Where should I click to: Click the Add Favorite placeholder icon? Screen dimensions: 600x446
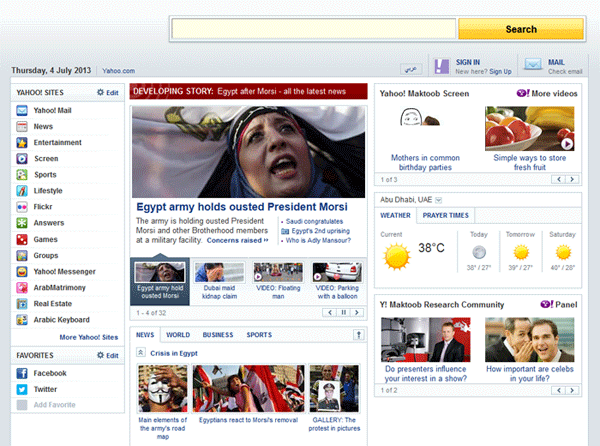[x=22, y=405]
